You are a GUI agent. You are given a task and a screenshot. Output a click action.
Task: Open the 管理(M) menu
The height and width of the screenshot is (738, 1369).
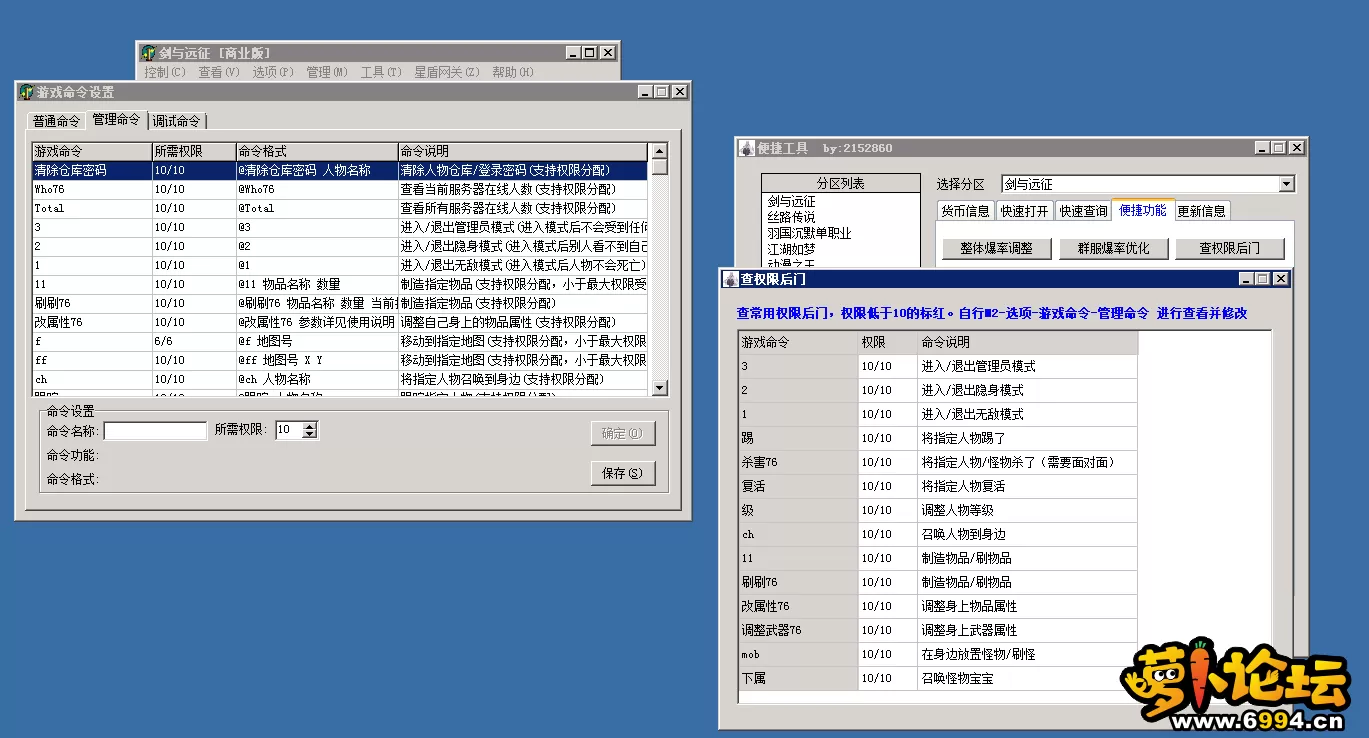pos(327,72)
